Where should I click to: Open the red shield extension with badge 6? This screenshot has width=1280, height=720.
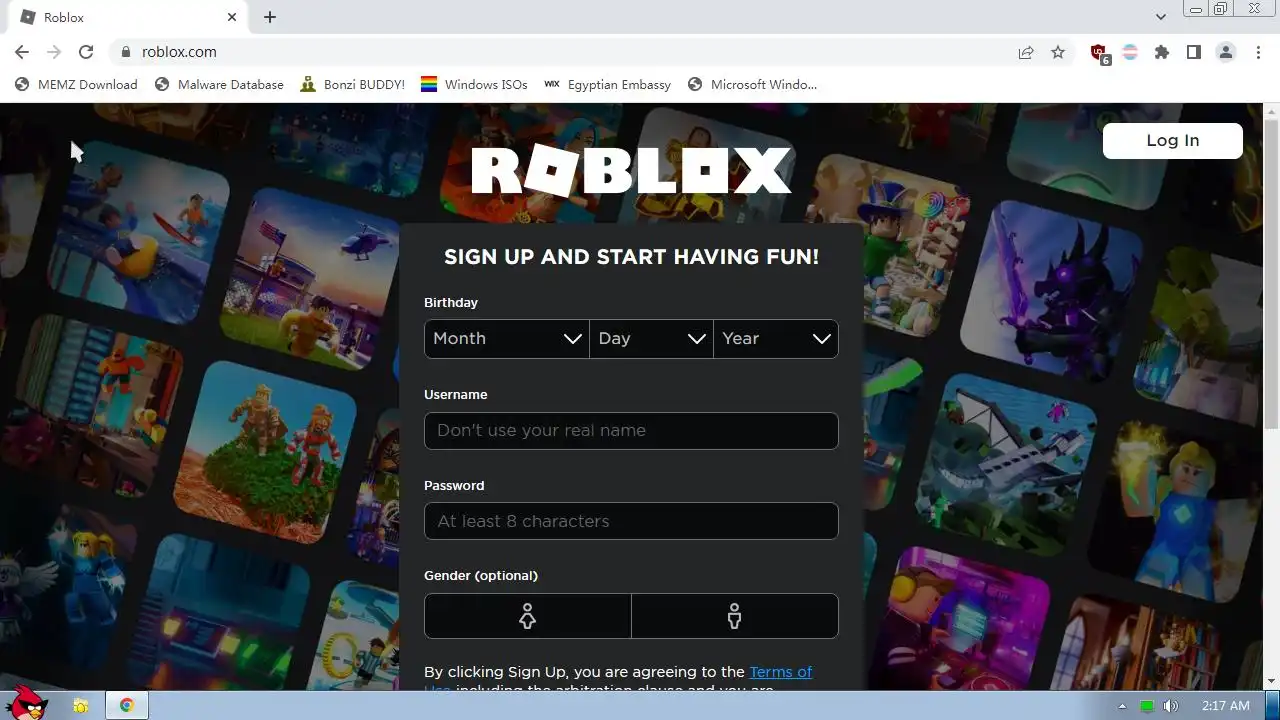point(1100,53)
